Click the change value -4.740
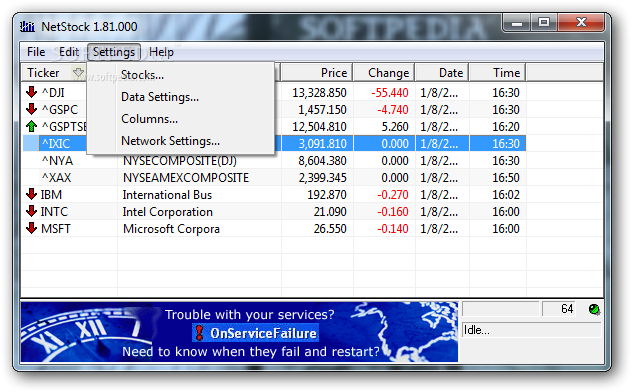 coord(393,110)
